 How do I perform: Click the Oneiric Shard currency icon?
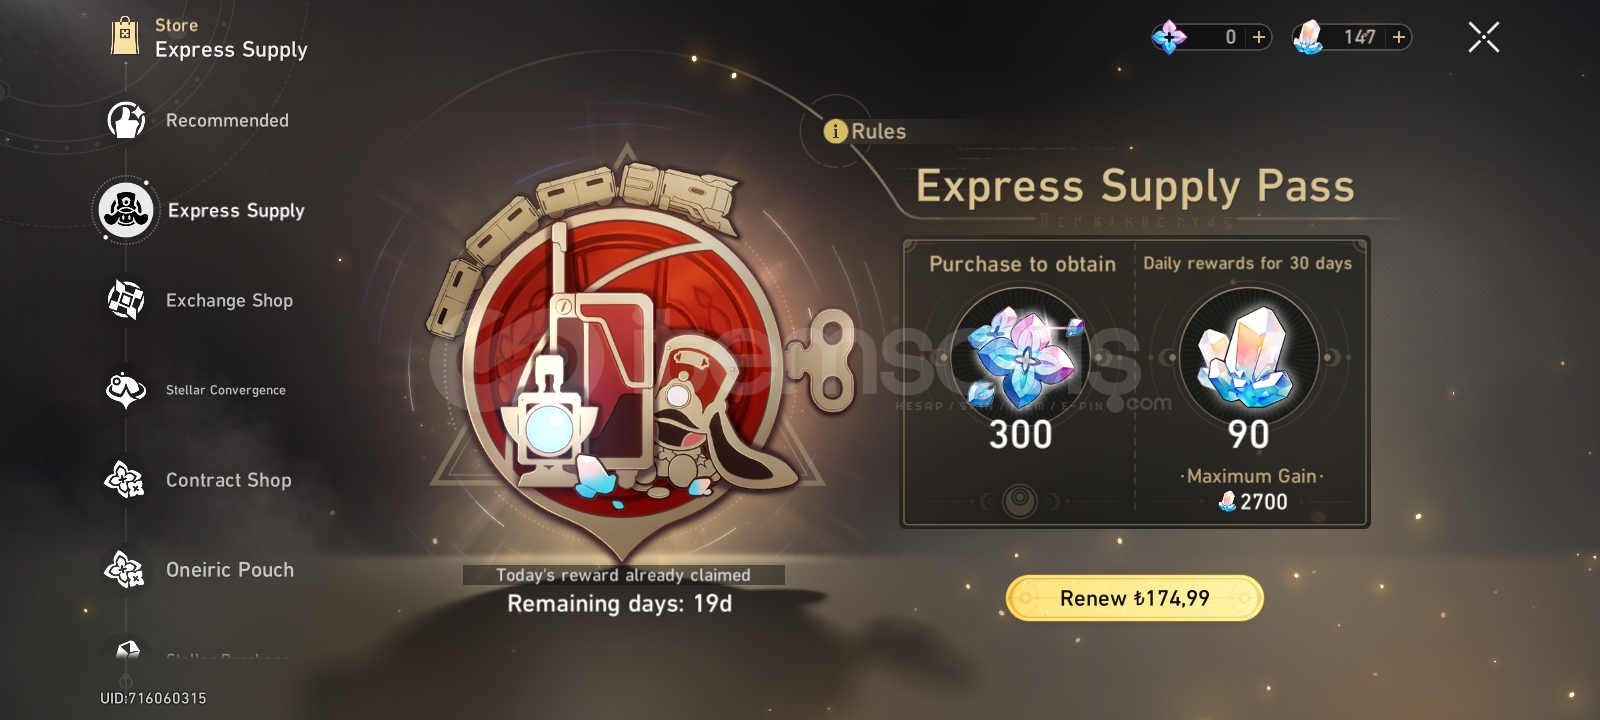1169,37
